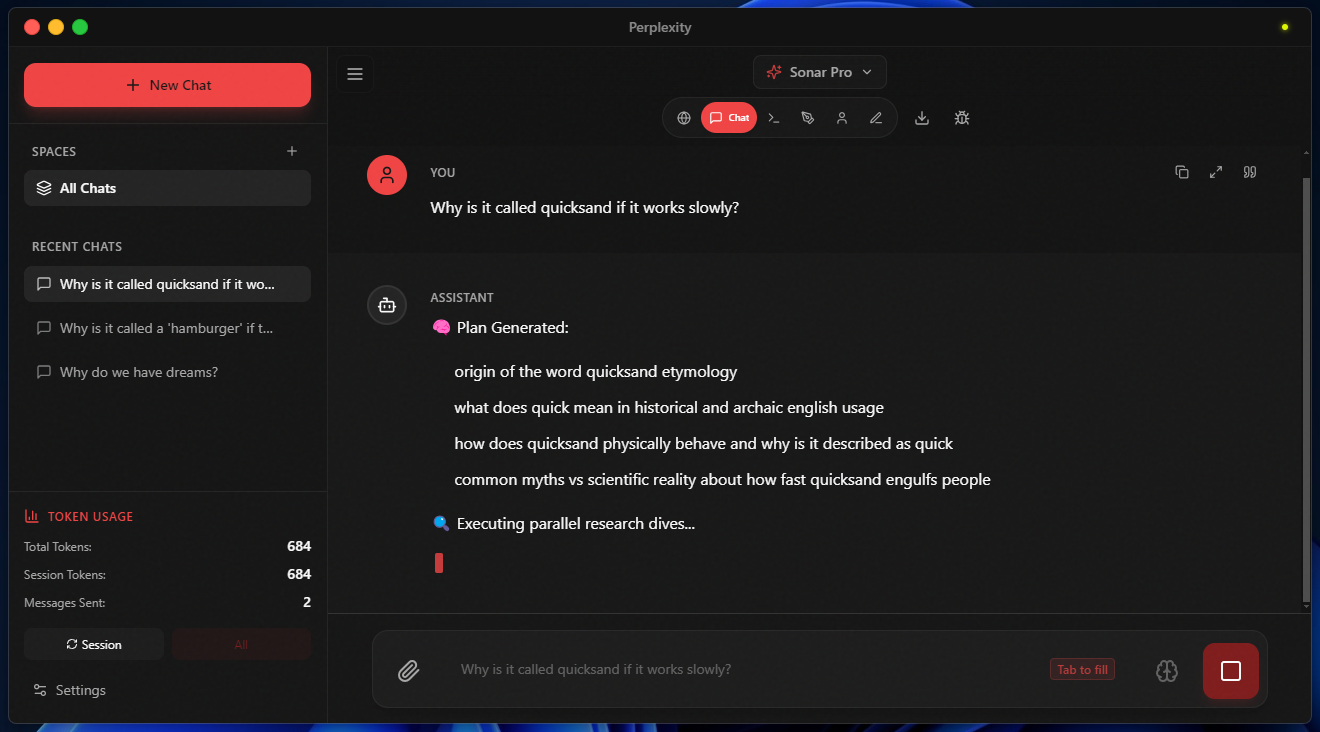Viewport: 1320px width, 732px height.
Task: Open All Chats space
Action: click(x=167, y=188)
